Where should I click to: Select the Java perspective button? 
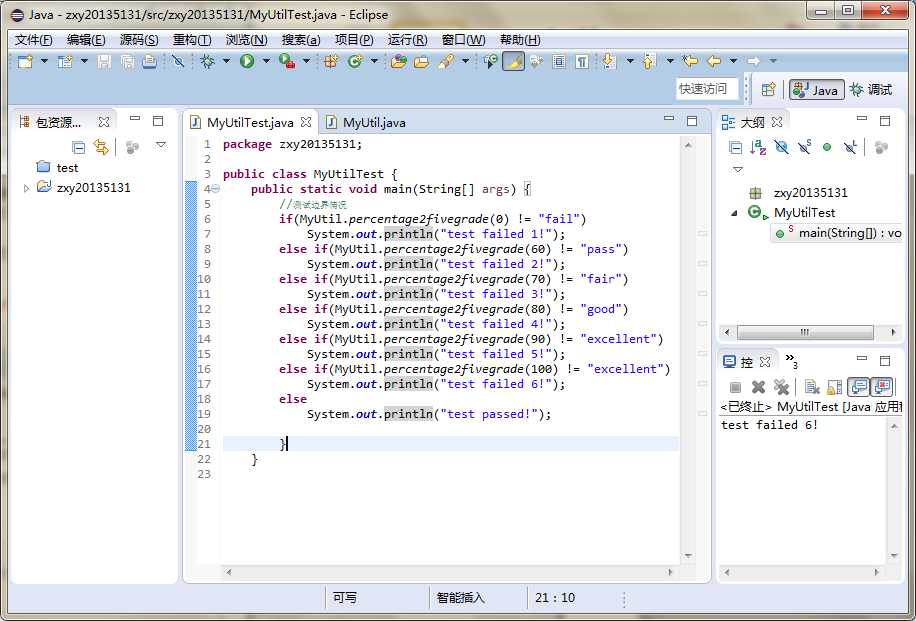pos(816,90)
